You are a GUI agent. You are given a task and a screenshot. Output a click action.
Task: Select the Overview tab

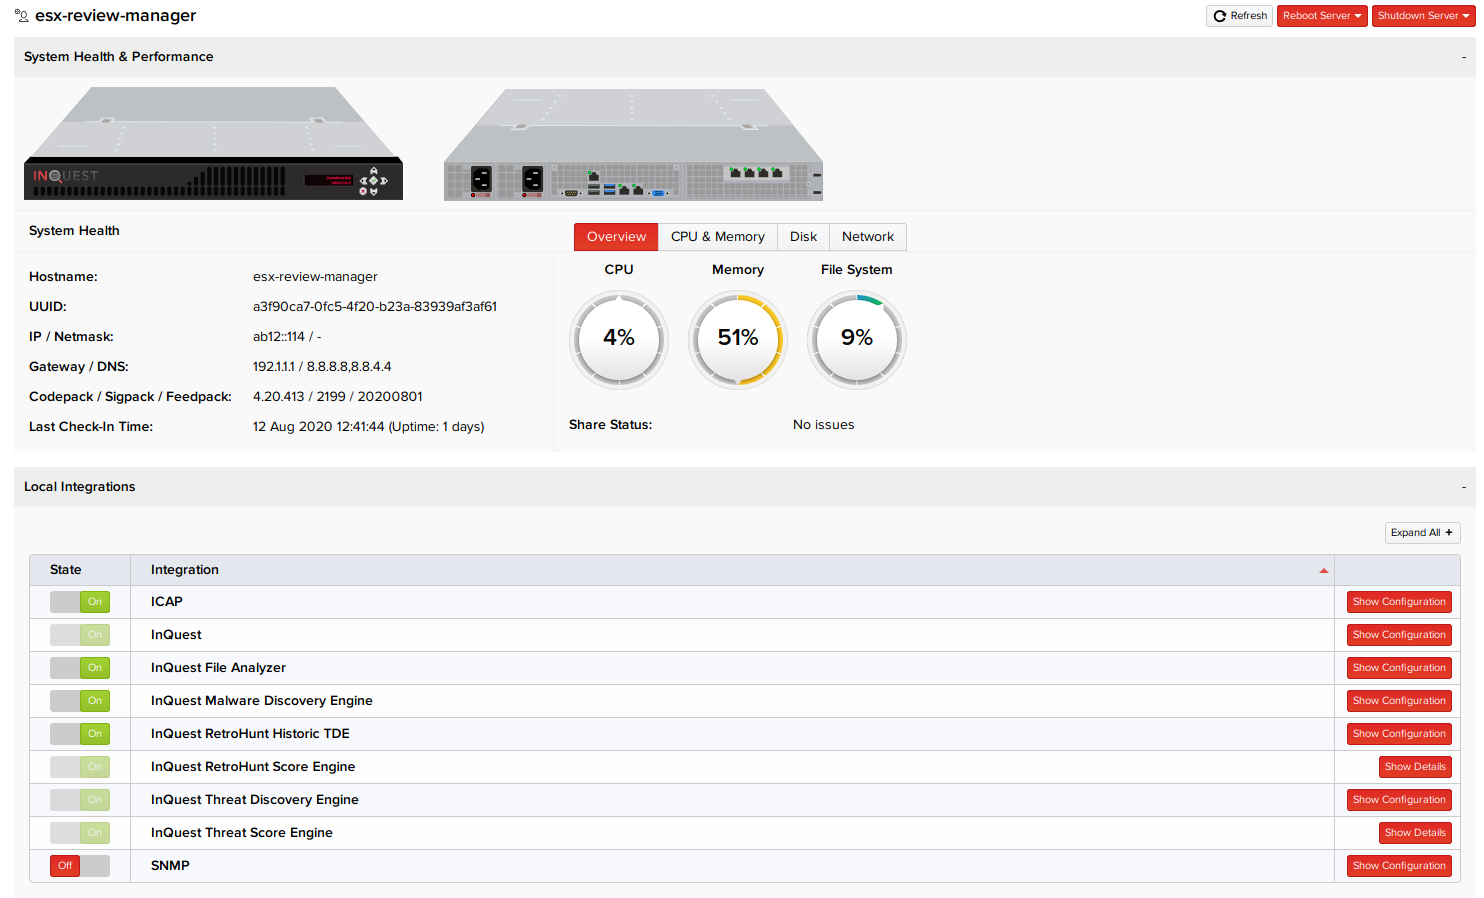click(x=616, y=237)
